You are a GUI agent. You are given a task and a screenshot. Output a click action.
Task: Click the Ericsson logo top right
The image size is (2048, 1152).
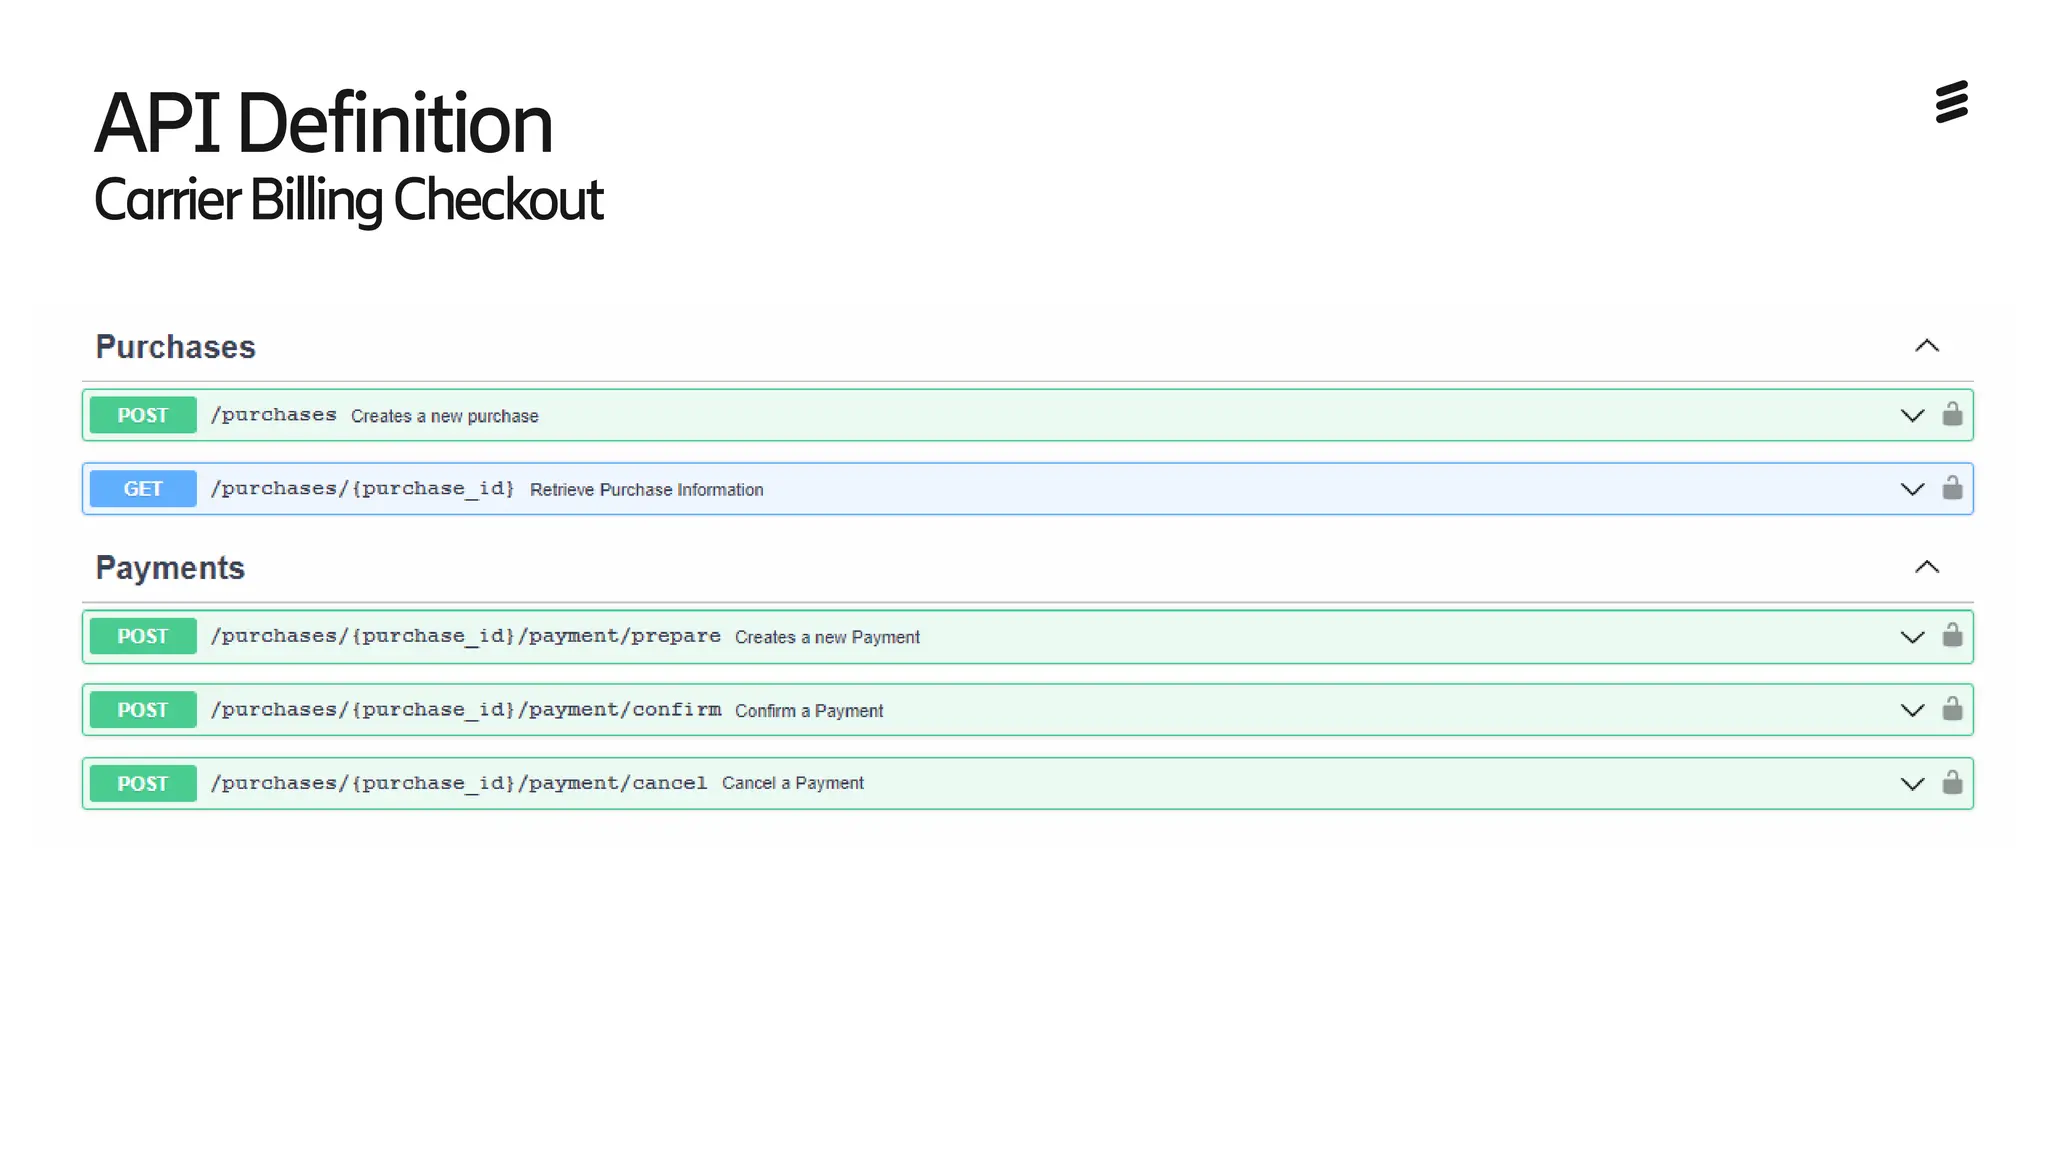[x=1951, y=102]
